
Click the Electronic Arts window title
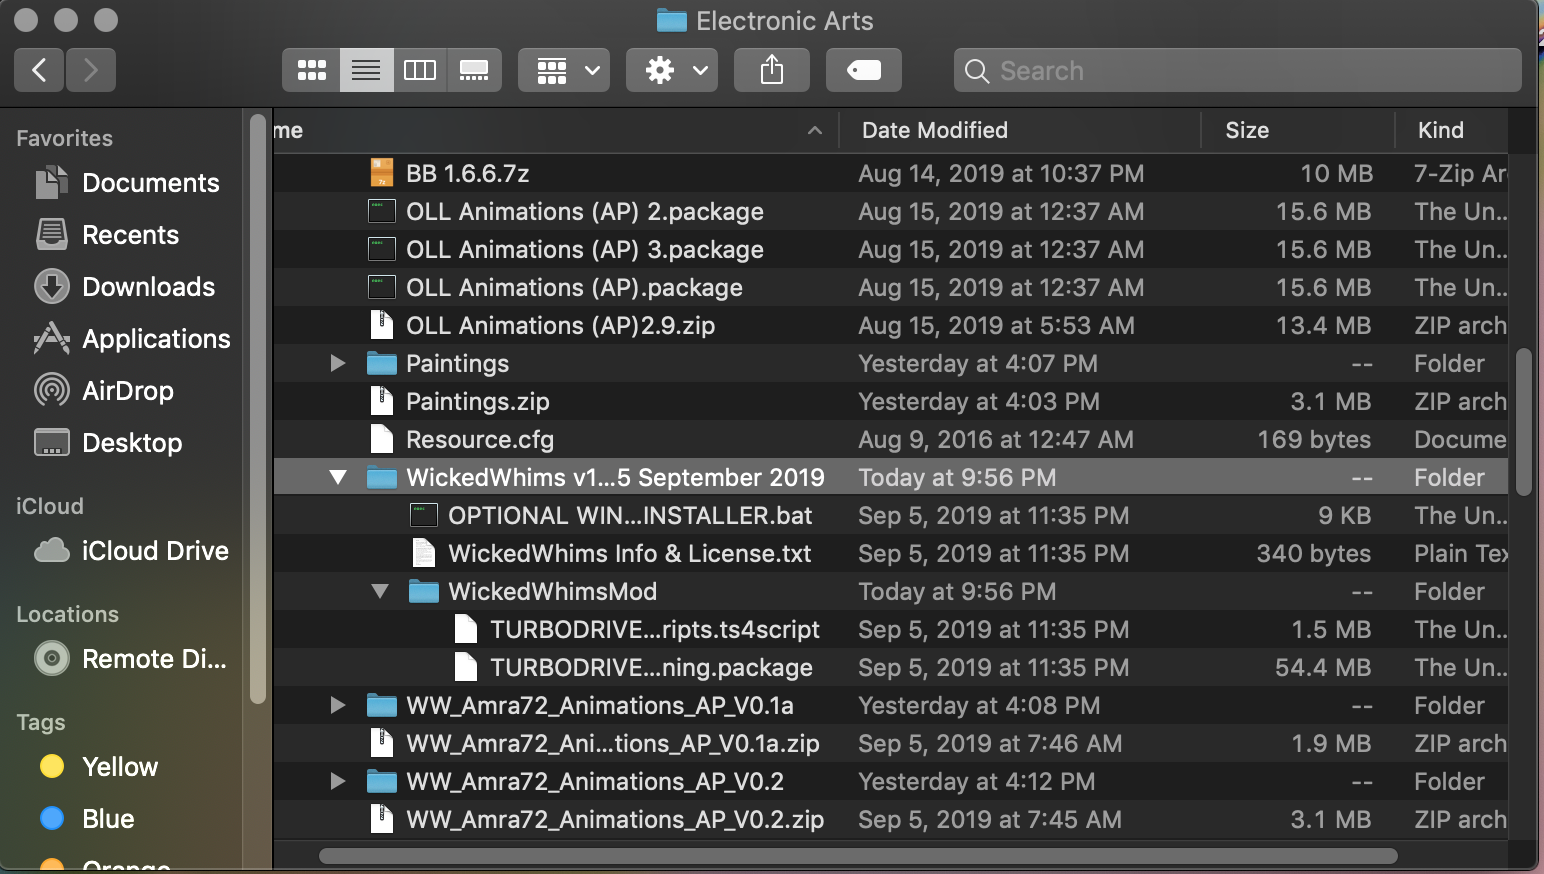tap(784, 21)
